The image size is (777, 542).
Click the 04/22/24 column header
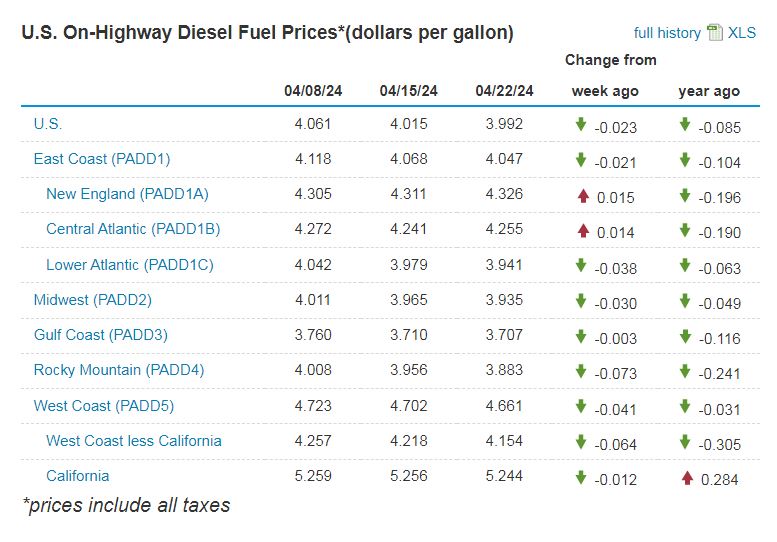click(504, 91)
